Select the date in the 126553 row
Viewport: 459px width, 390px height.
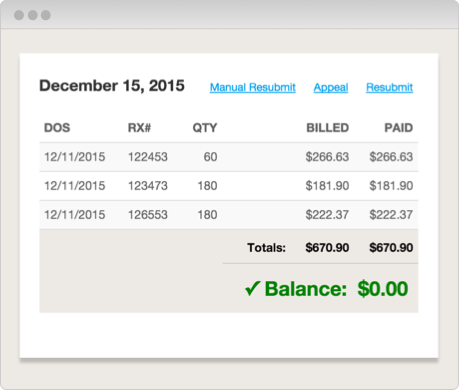(75, 215)
